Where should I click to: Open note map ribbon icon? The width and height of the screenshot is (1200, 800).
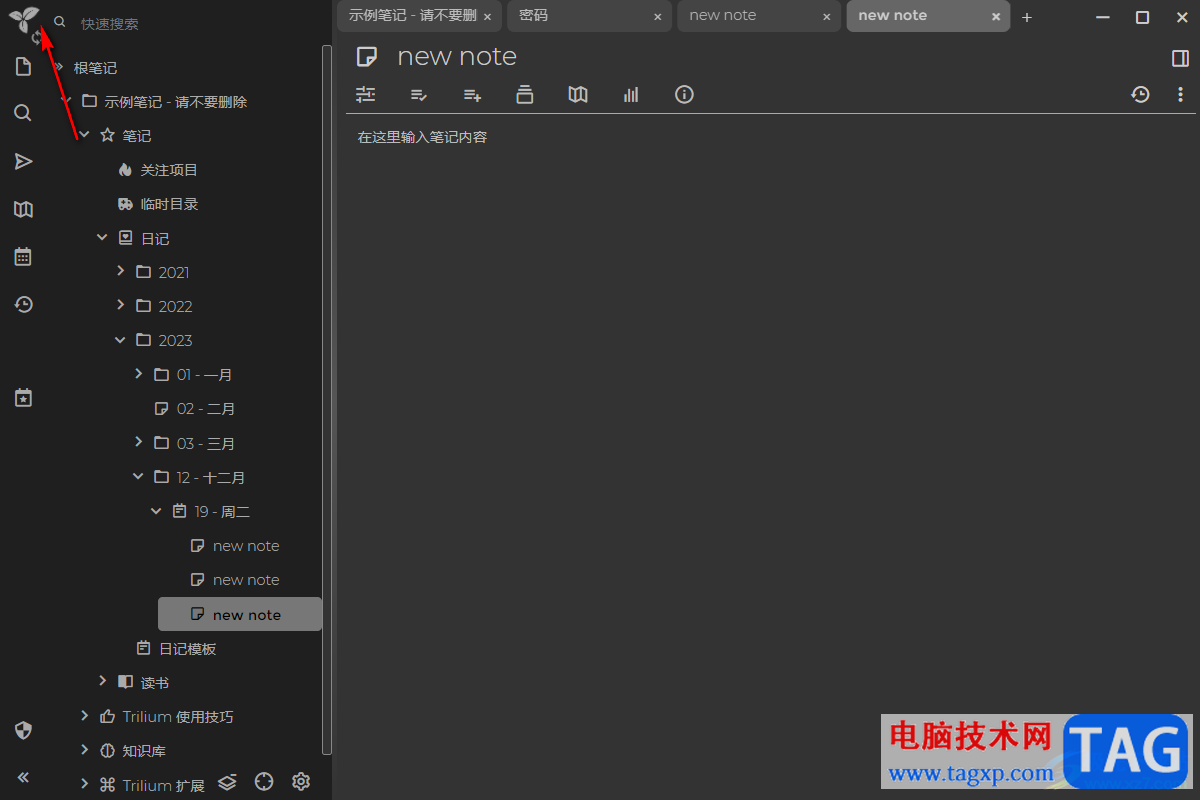pos(578,94)
